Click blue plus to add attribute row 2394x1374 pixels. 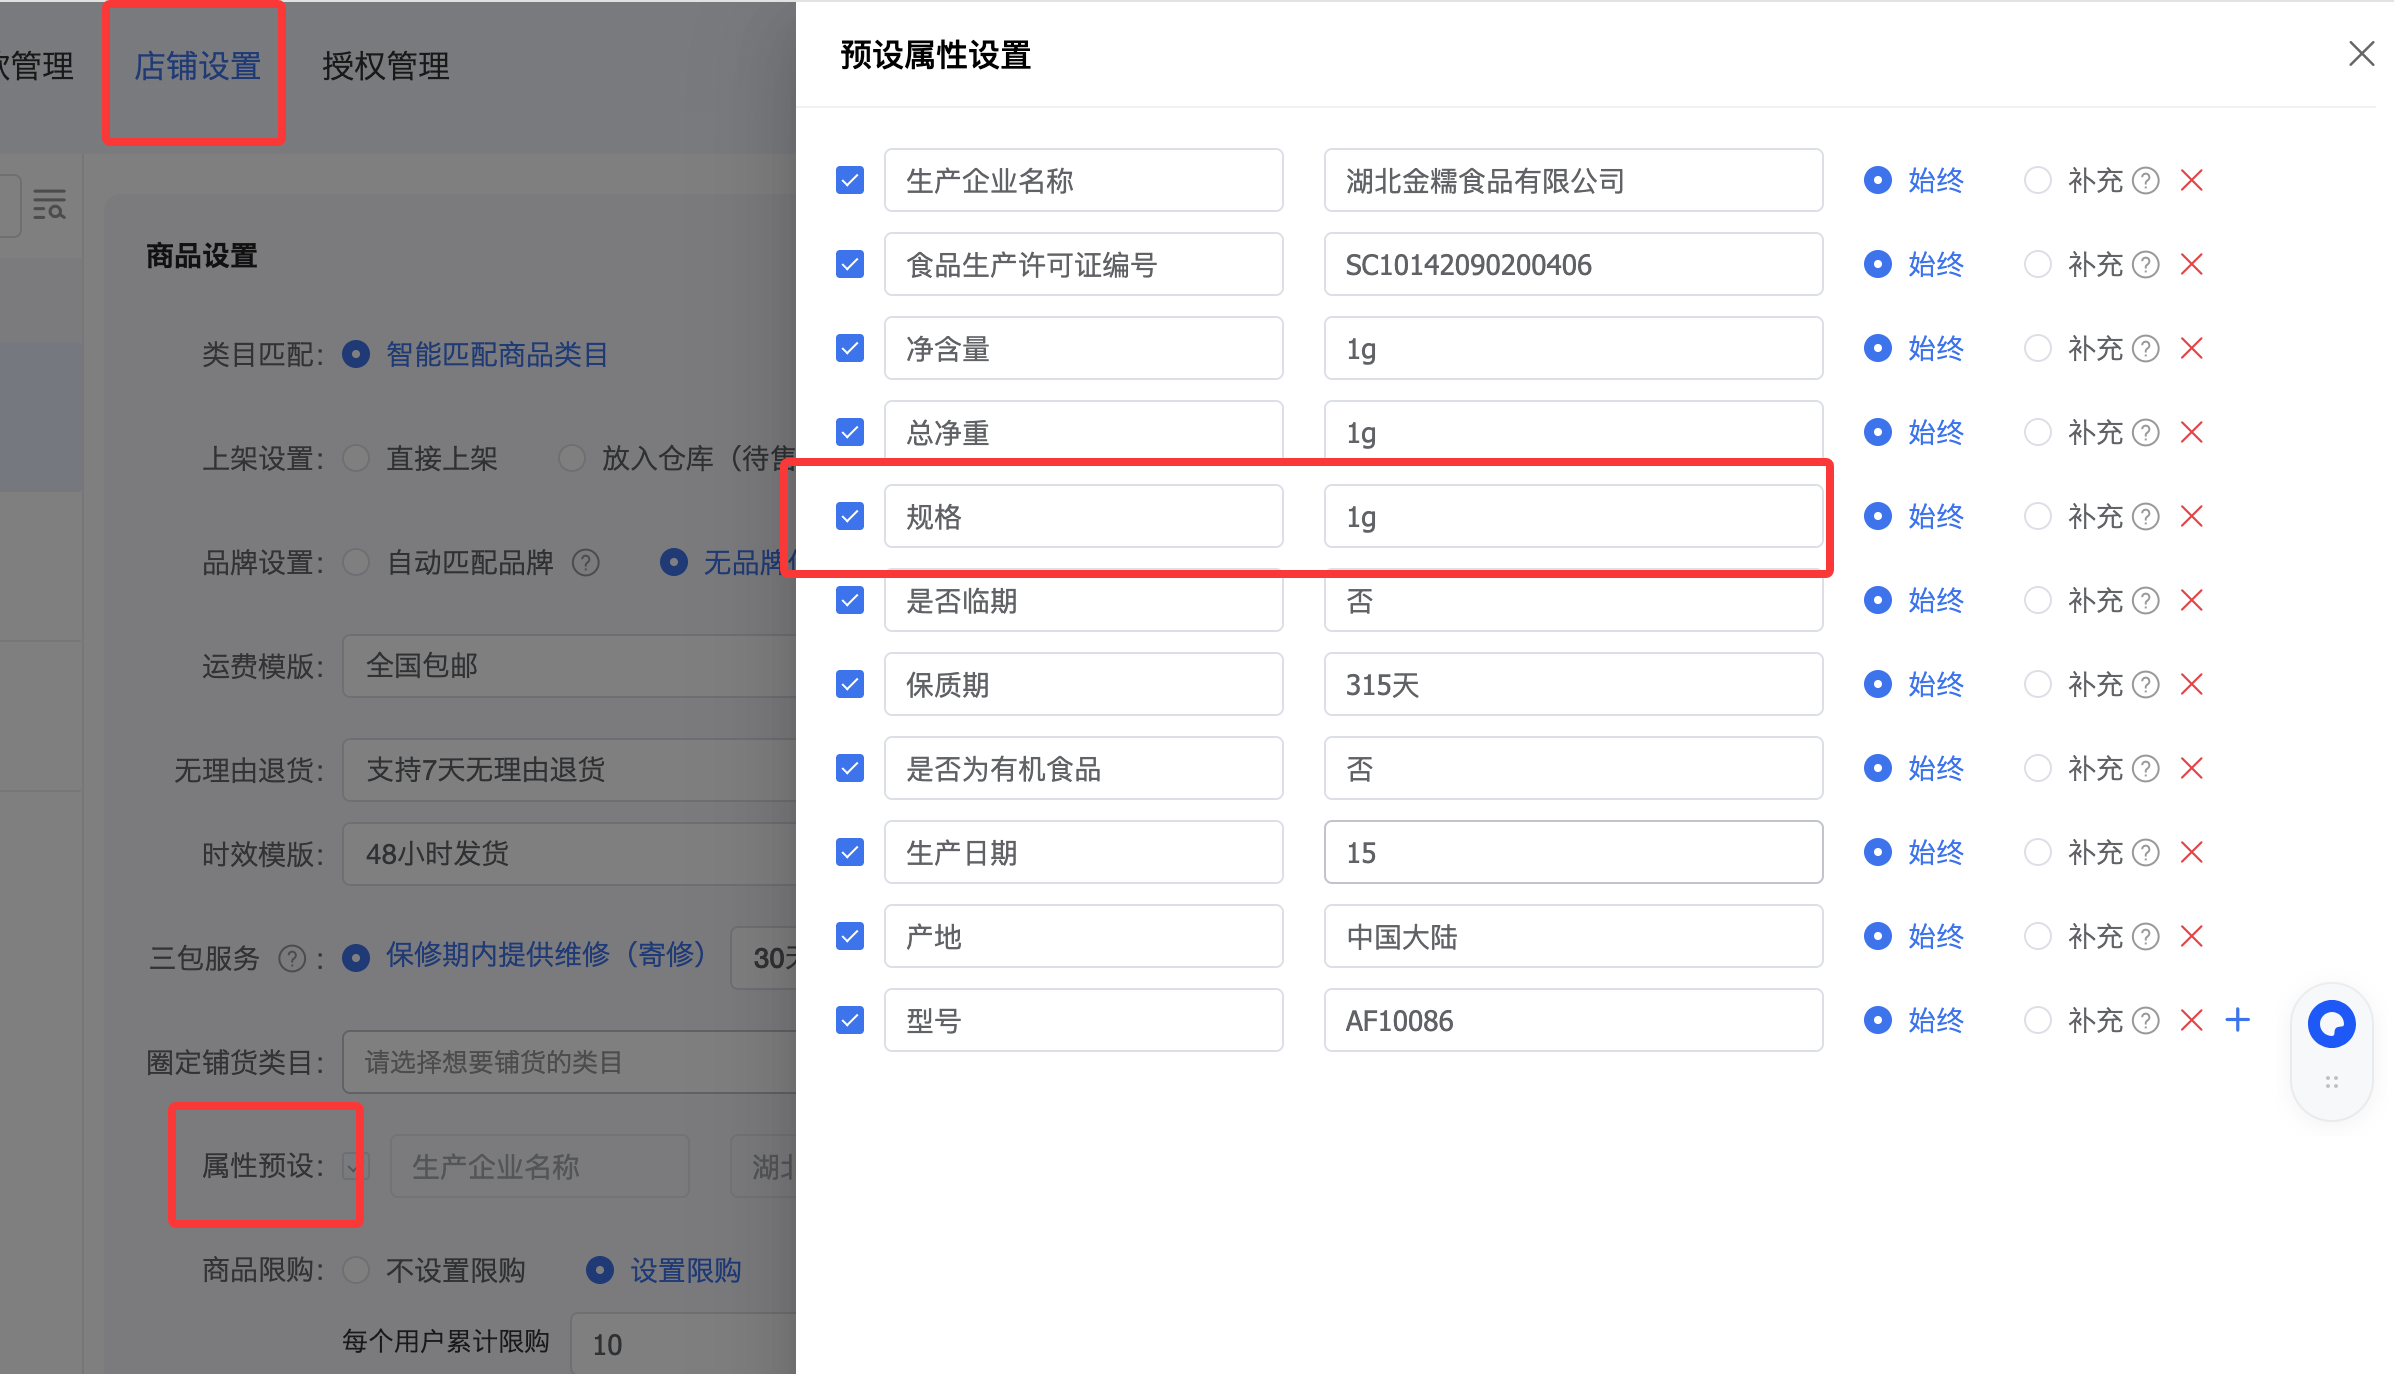click(x=2237, y=1020)
